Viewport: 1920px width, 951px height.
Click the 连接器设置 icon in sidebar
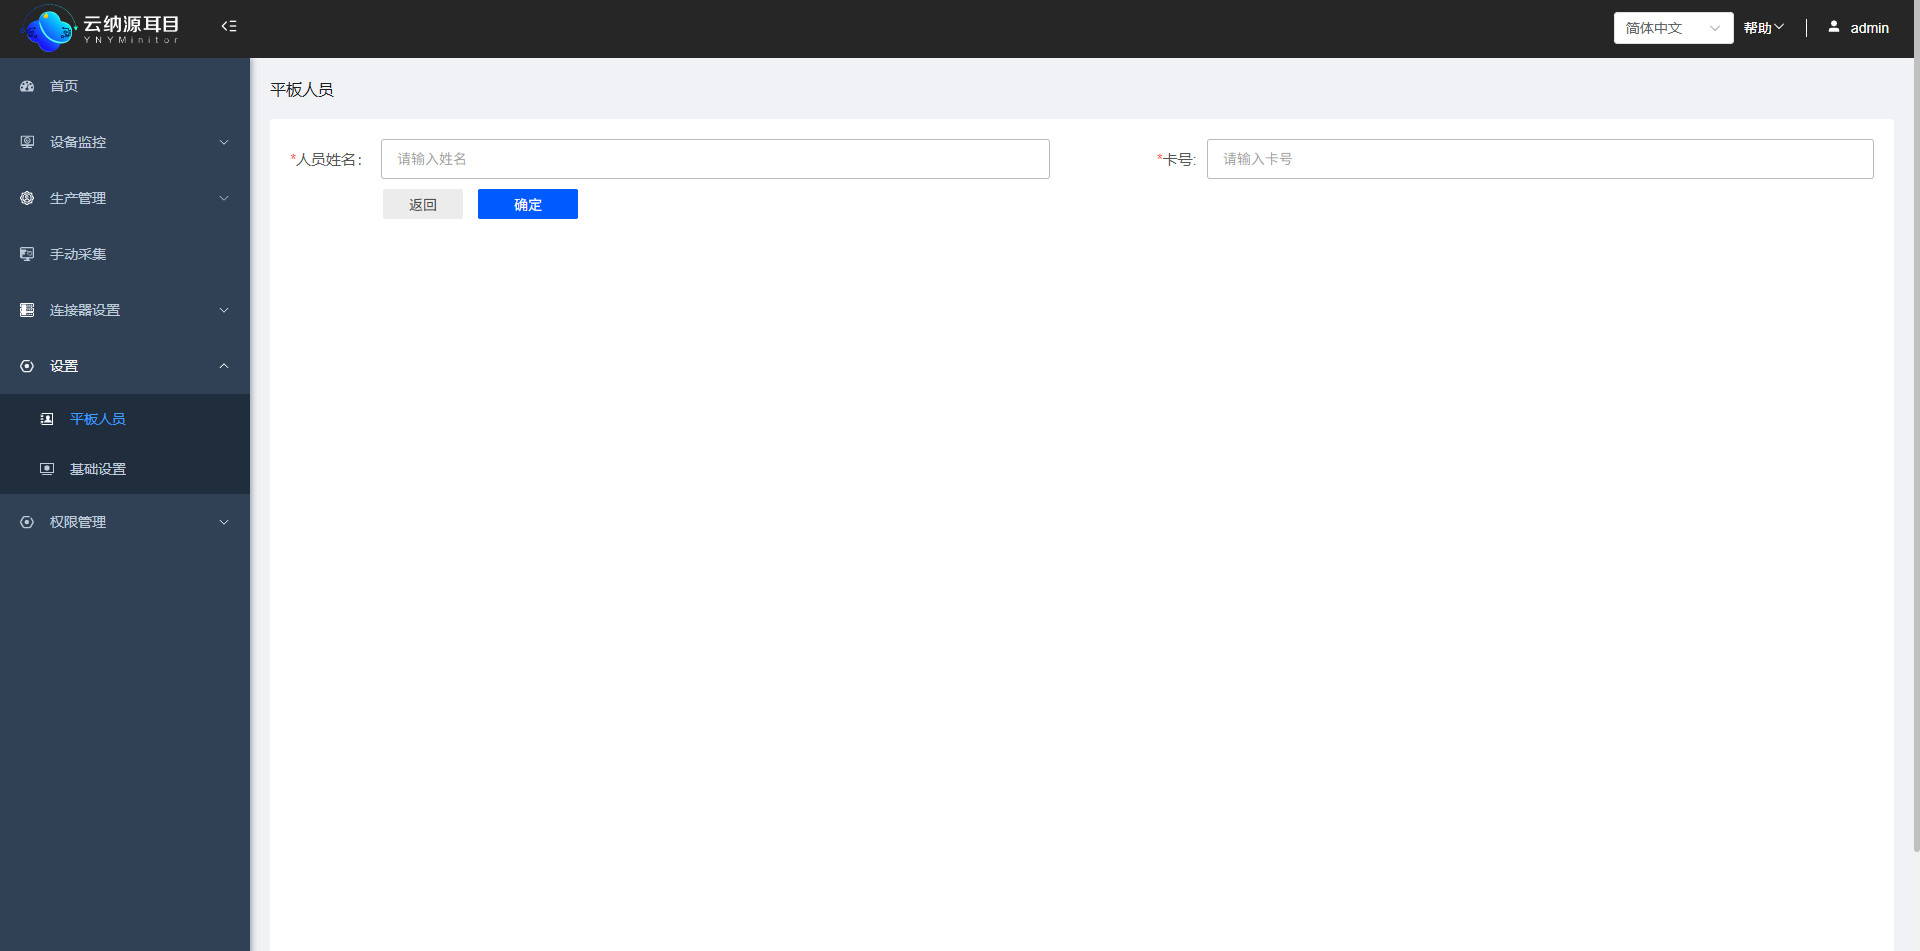27,310
